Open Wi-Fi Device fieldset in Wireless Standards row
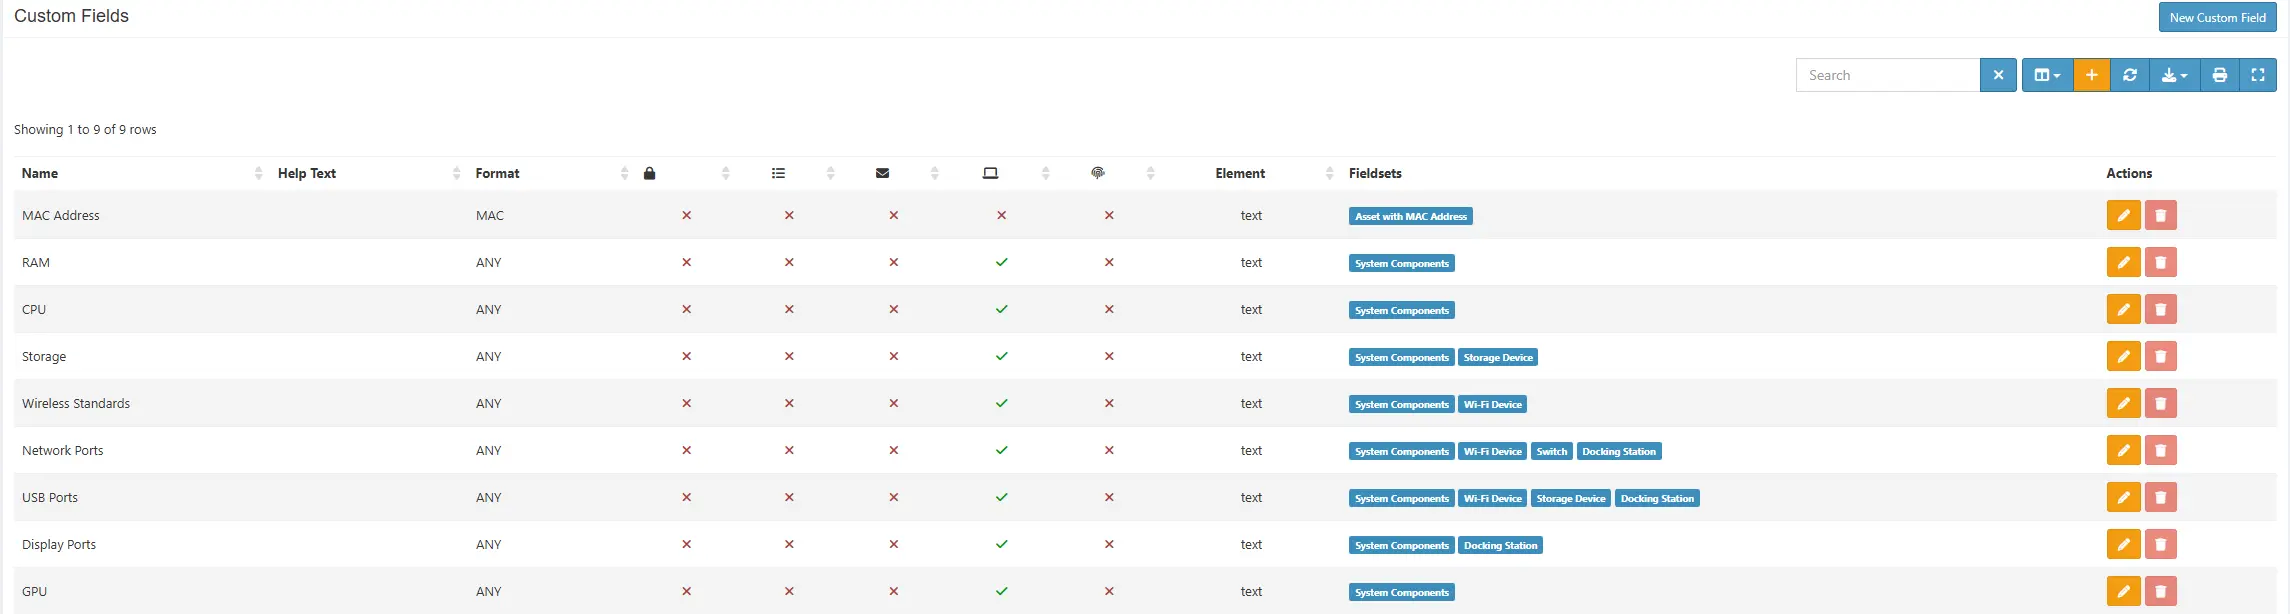The height and width of the screenshot is (614, 2290). [x=1492, y=404]
